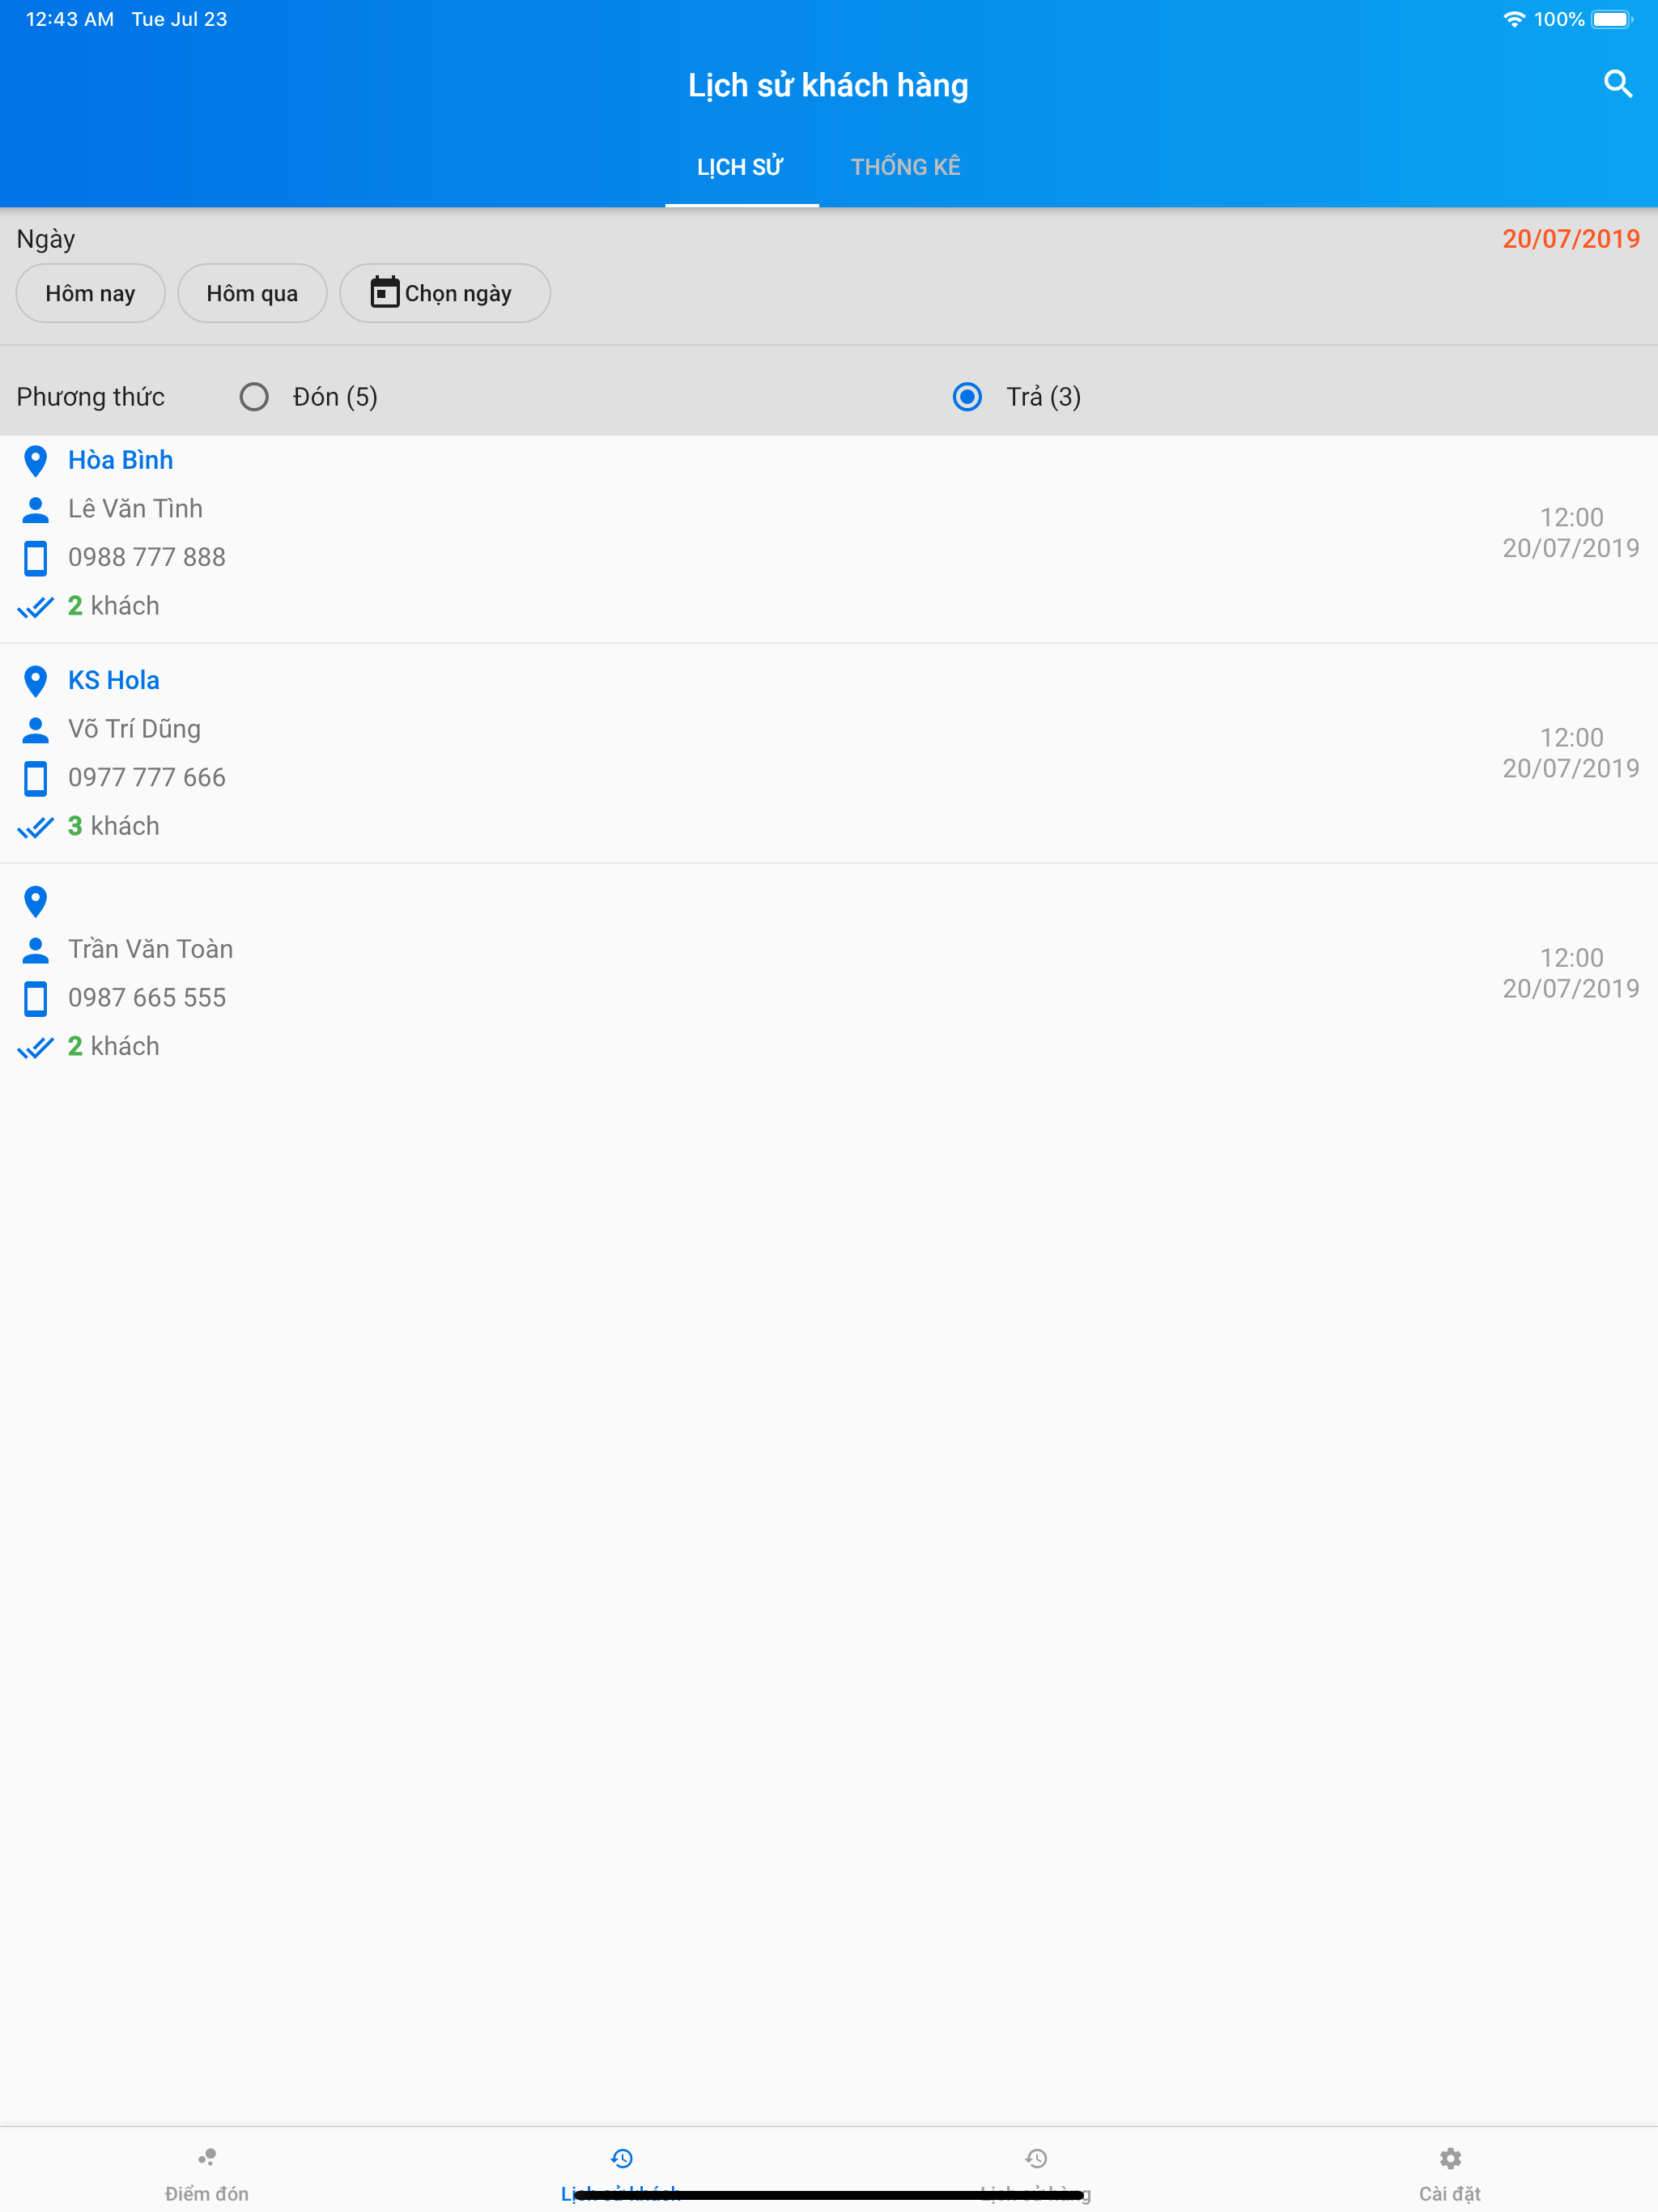Screen dimensions: 1658x2212
Task: Click double-check icon beside 3 khách
Action: tap(36, 827)
